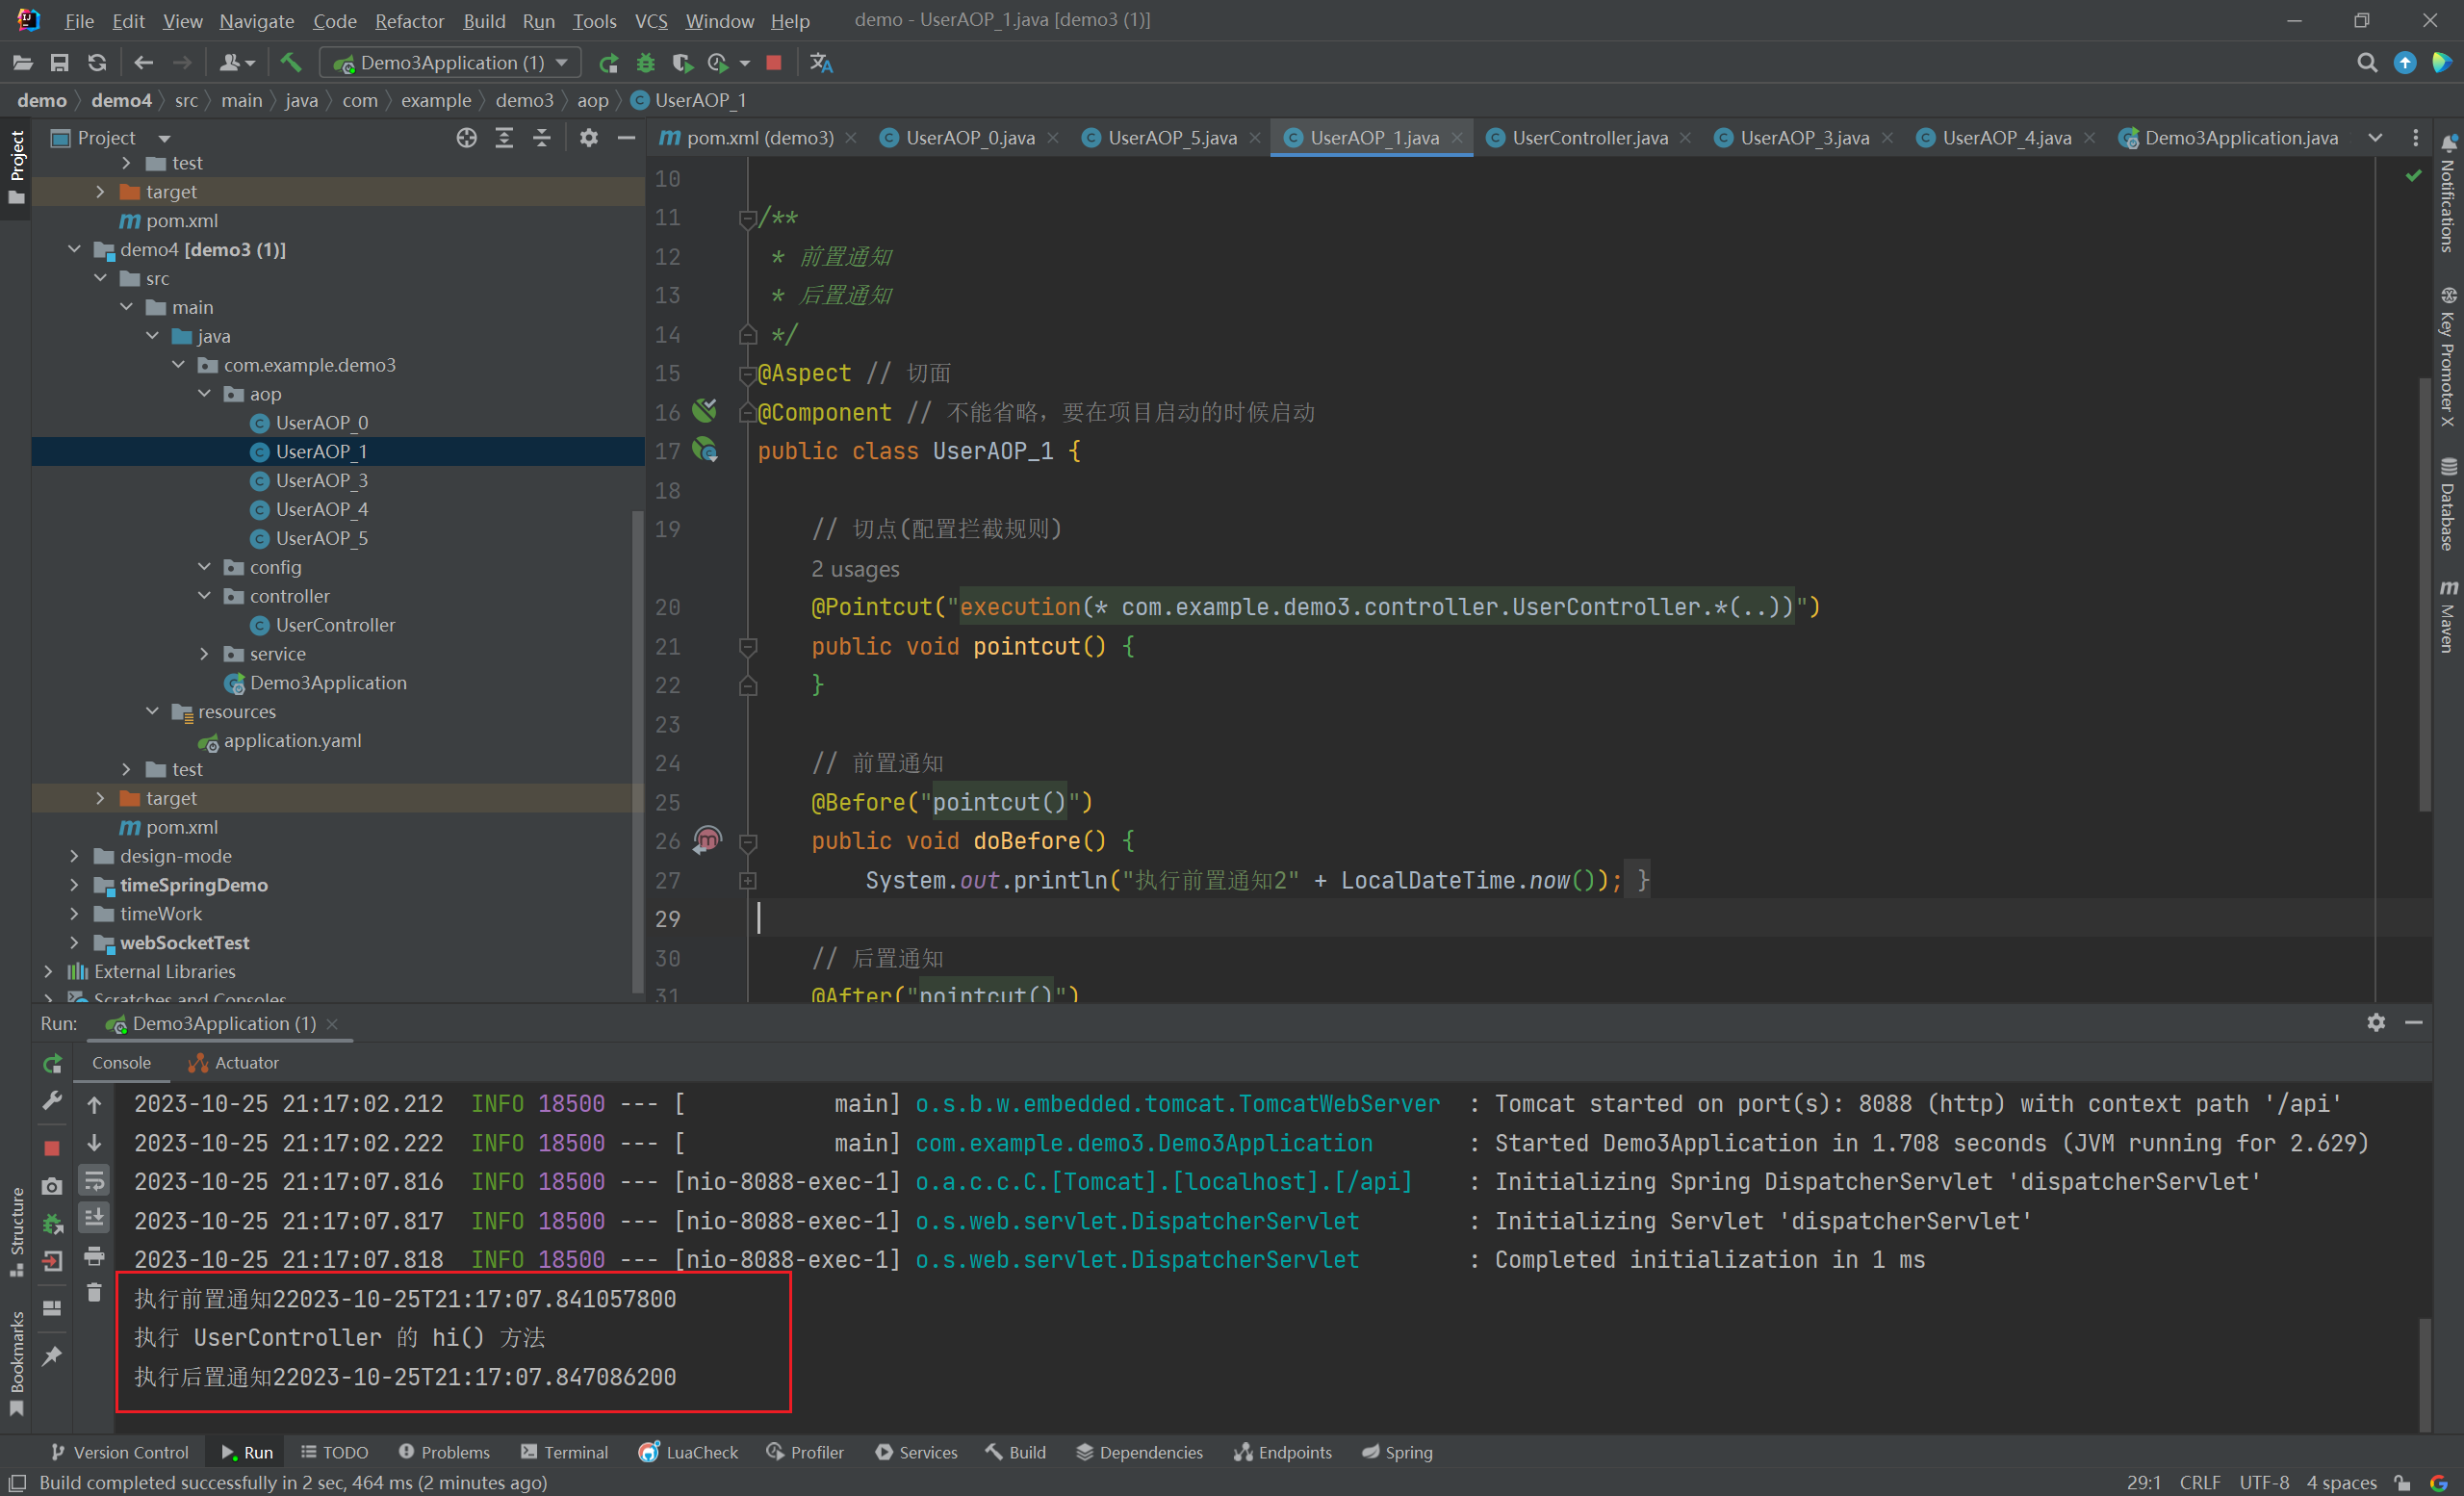This screenshot has width=2464, height=1496.
Task: Run with coverage icon in toolbar
Action: (x=683, y=63)
